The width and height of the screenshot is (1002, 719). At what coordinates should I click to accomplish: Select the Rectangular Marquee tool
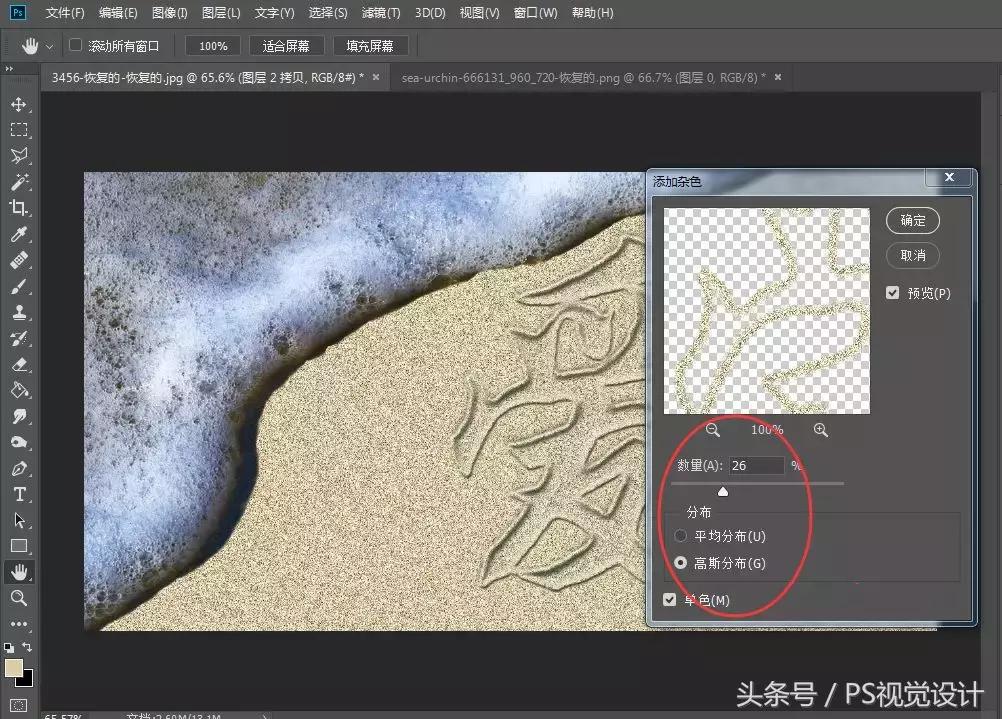click(20, 129)
